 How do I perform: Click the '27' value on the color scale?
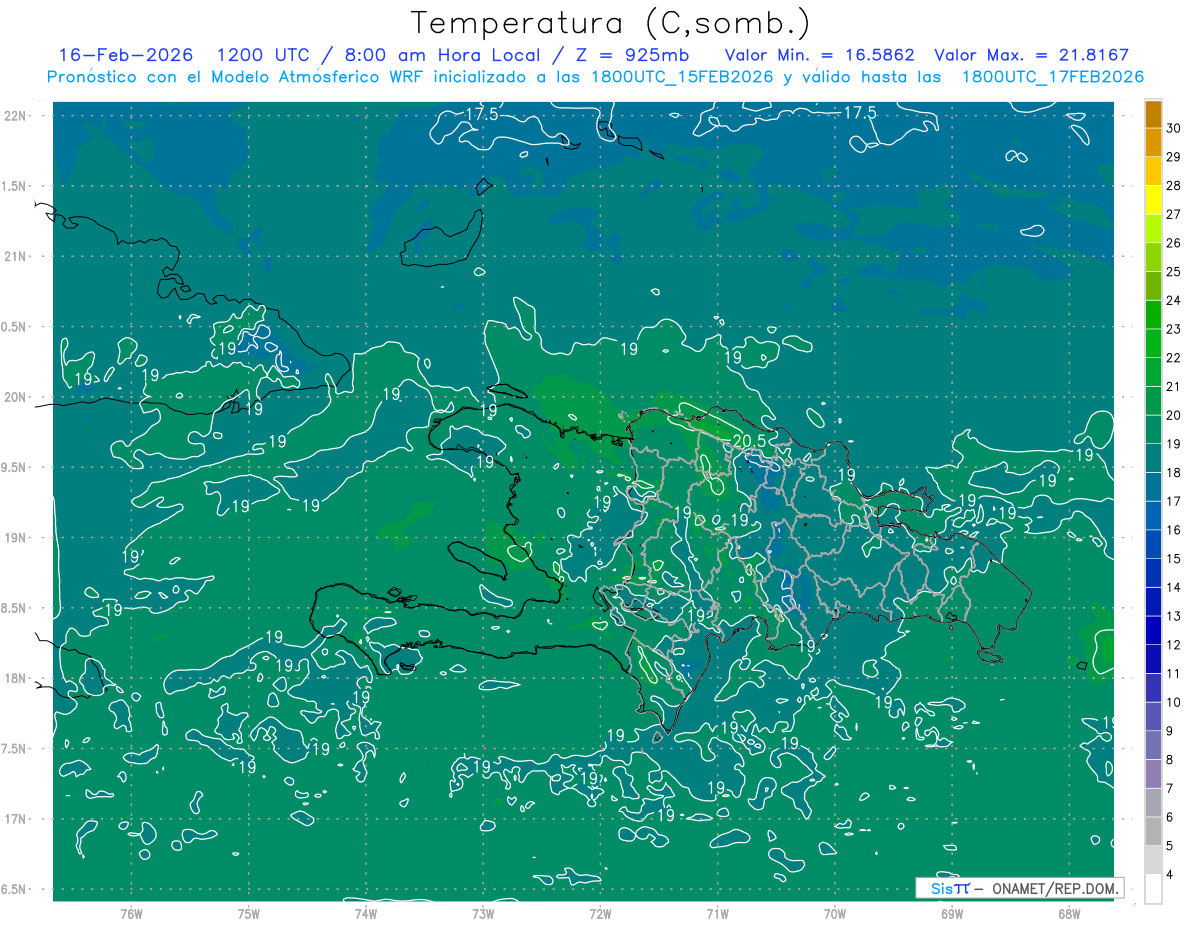click(x=1174, y=214)
